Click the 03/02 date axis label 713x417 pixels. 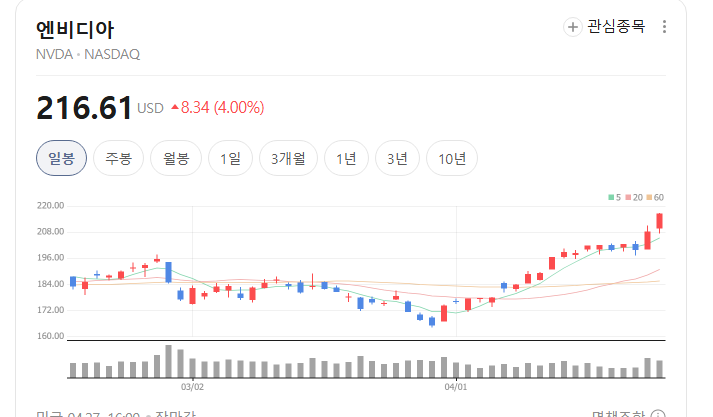tap(192, 387)
